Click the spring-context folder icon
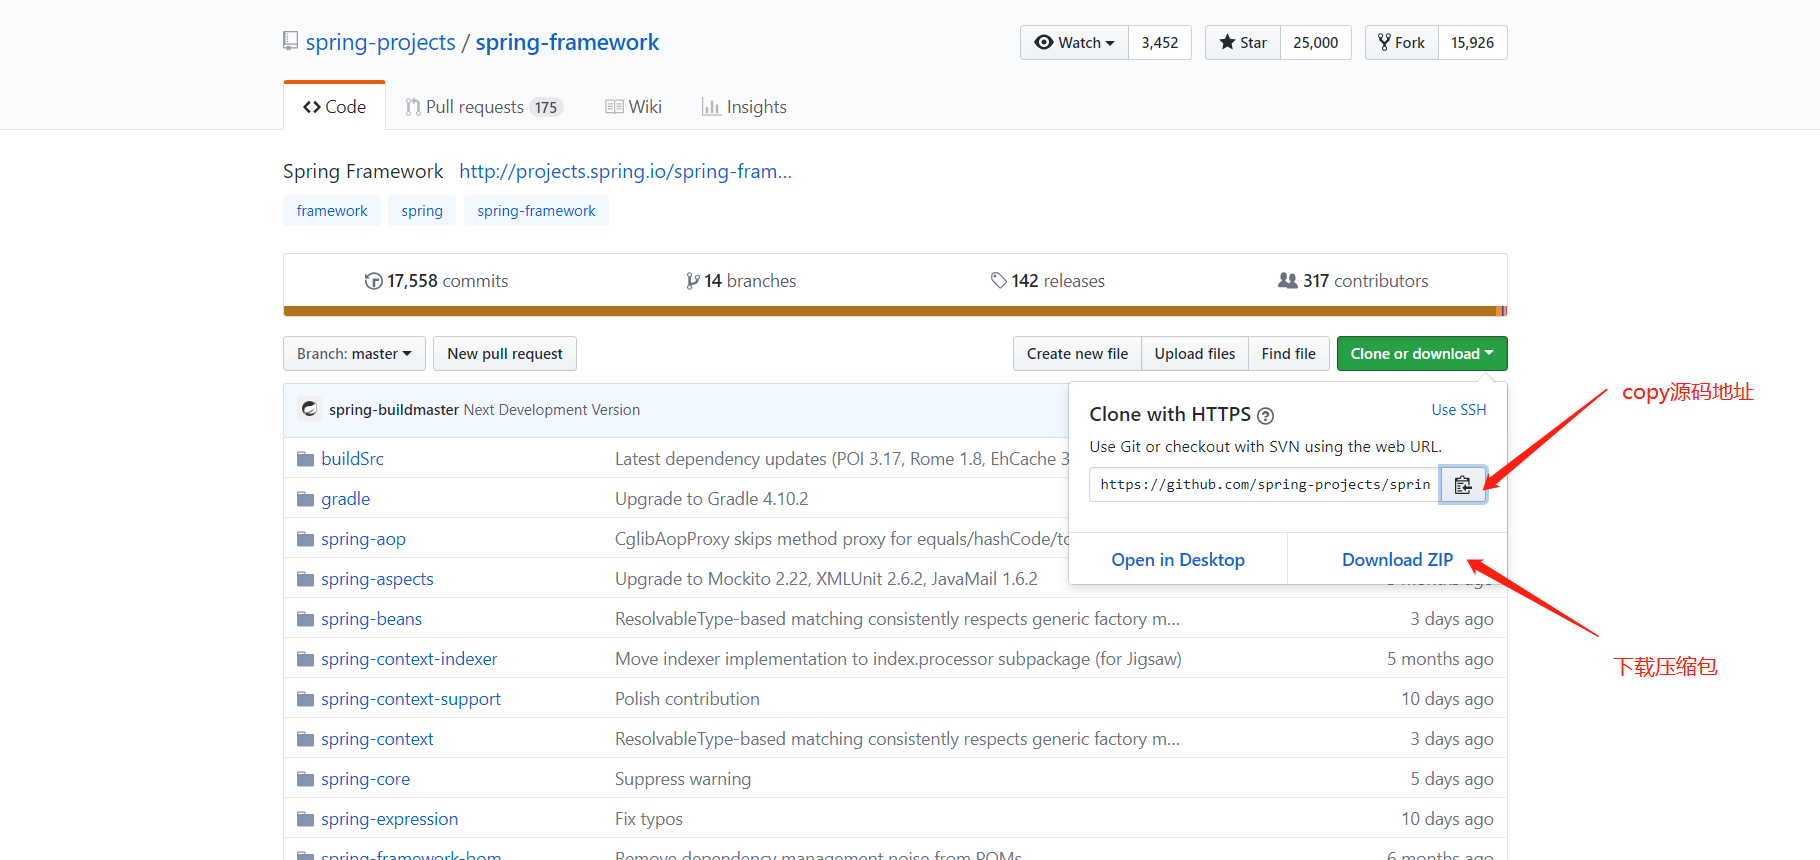Viewport: 1820px width, 860px height. 305,739
